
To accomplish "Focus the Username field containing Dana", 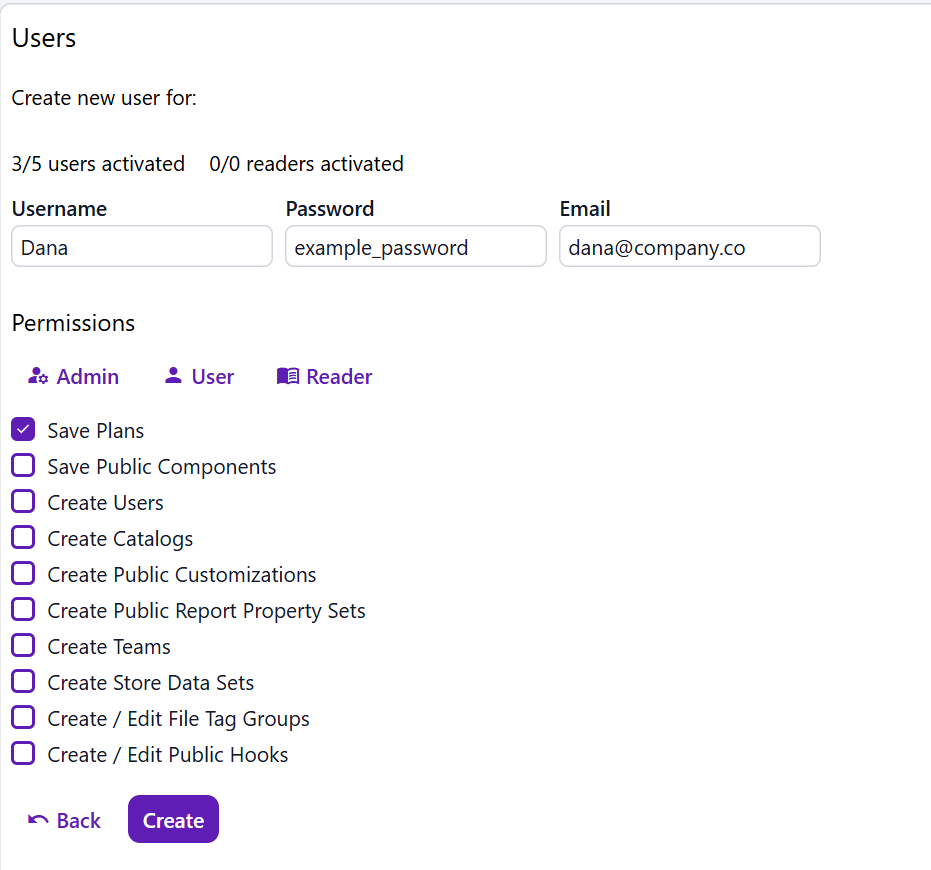I will pyautogui.click(x=142, y=247).
